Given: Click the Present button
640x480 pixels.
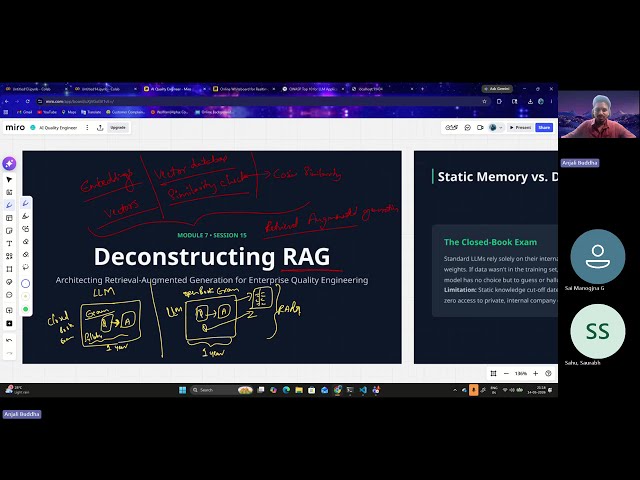Looking at the screenshot, I should click(x=520, y=128).
